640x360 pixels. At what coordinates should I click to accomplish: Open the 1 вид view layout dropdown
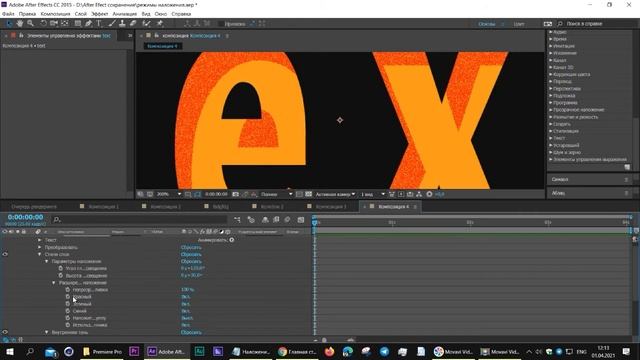tap(373, 194)
